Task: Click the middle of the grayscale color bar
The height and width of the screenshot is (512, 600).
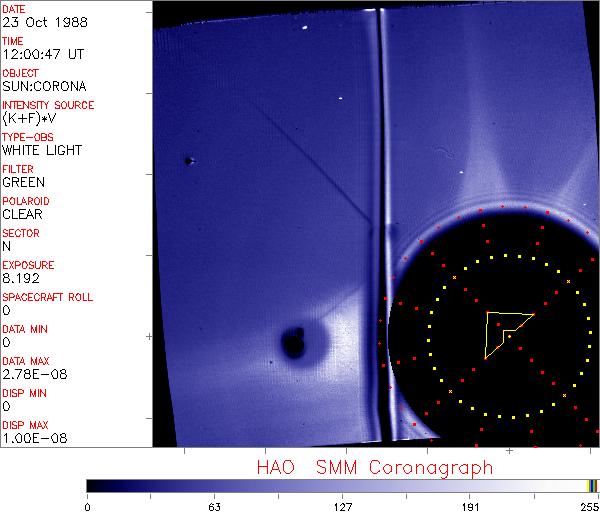Action: (x=340, y=485)
